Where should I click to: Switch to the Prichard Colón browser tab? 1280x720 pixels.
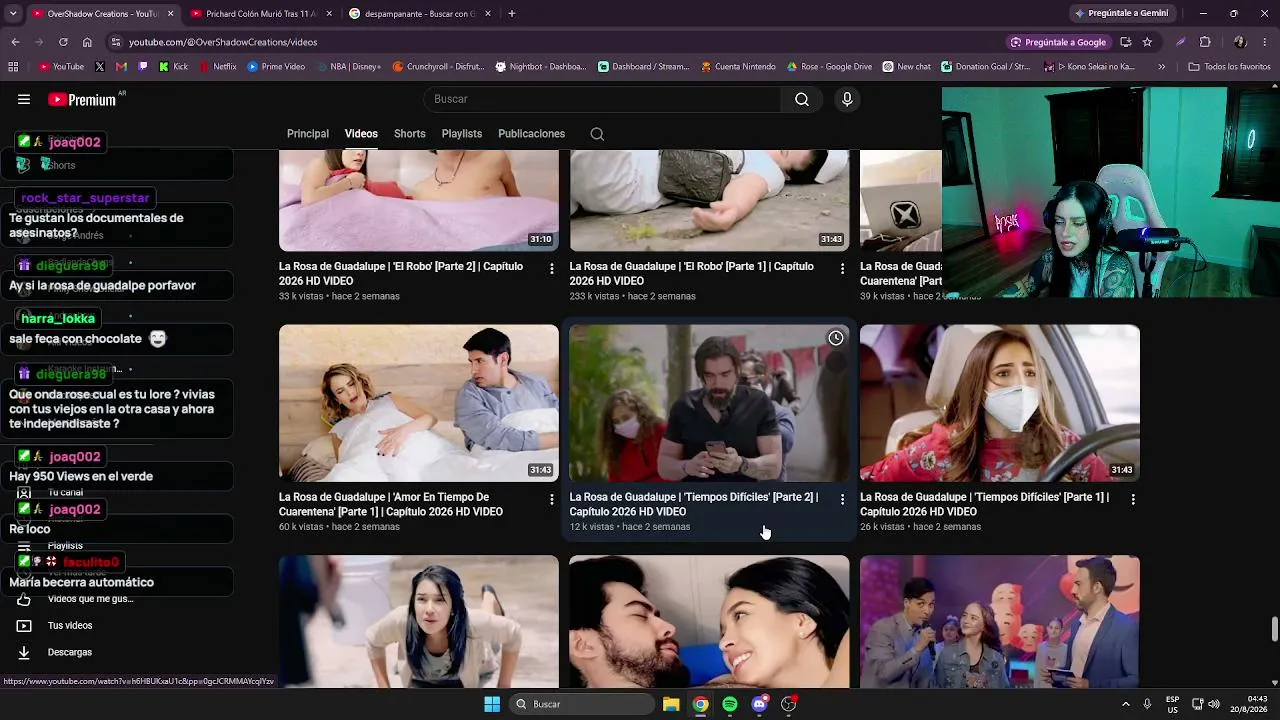click(x=260, y=14)
